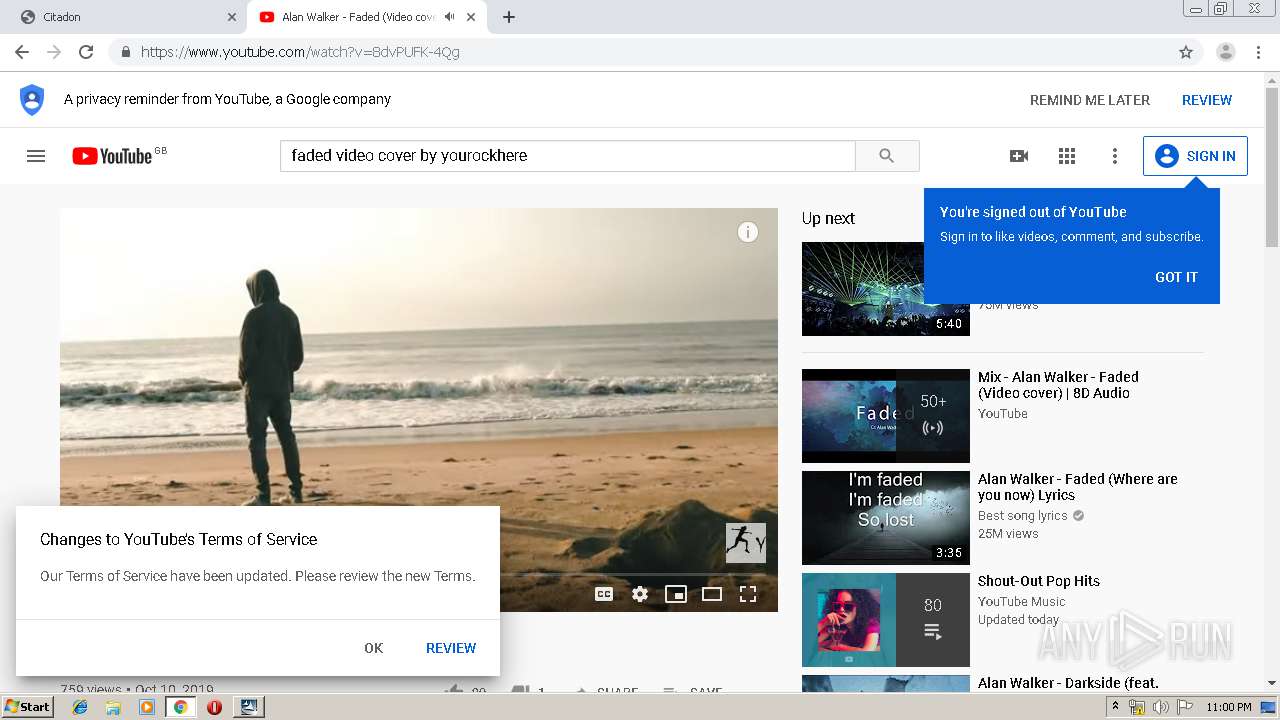Image resolution: width=1280 pixels, height=720 pixels.
Task: Close the Citadon tab
Action: click(232, 17)
